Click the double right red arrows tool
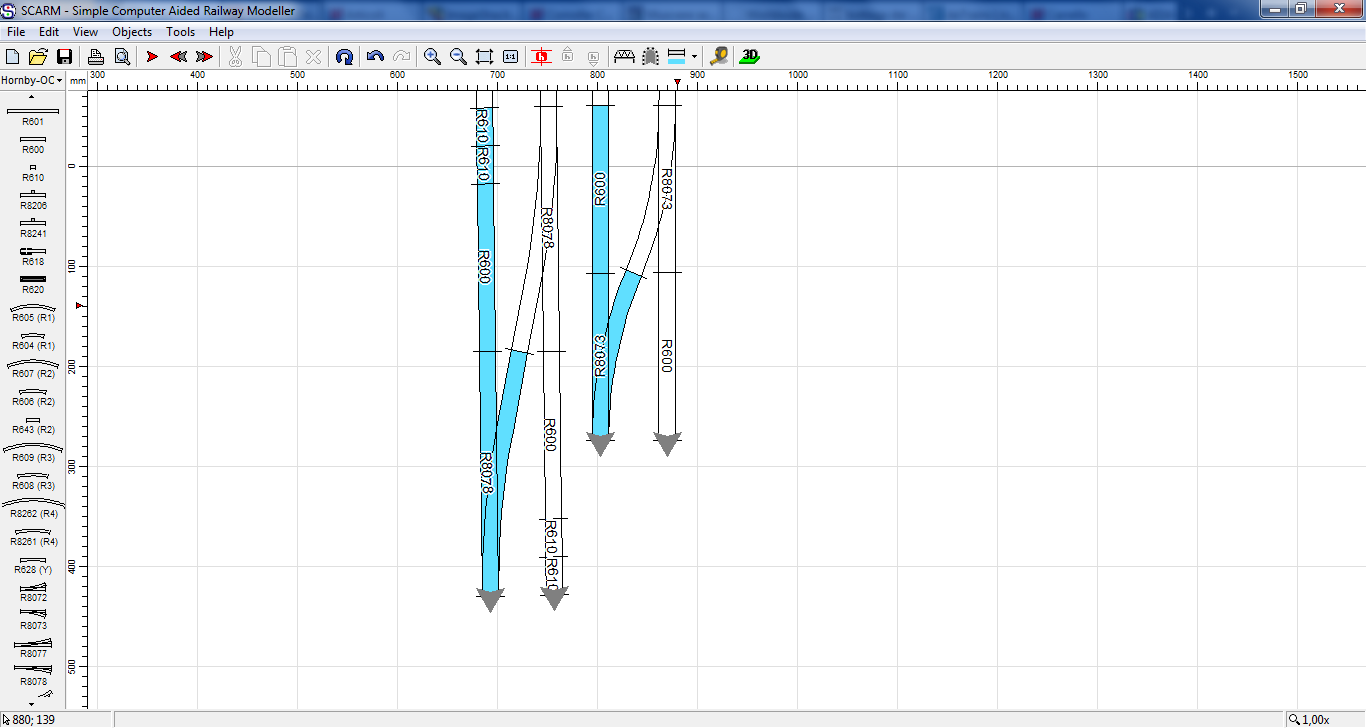1366x728 pixels. (204, 57)
